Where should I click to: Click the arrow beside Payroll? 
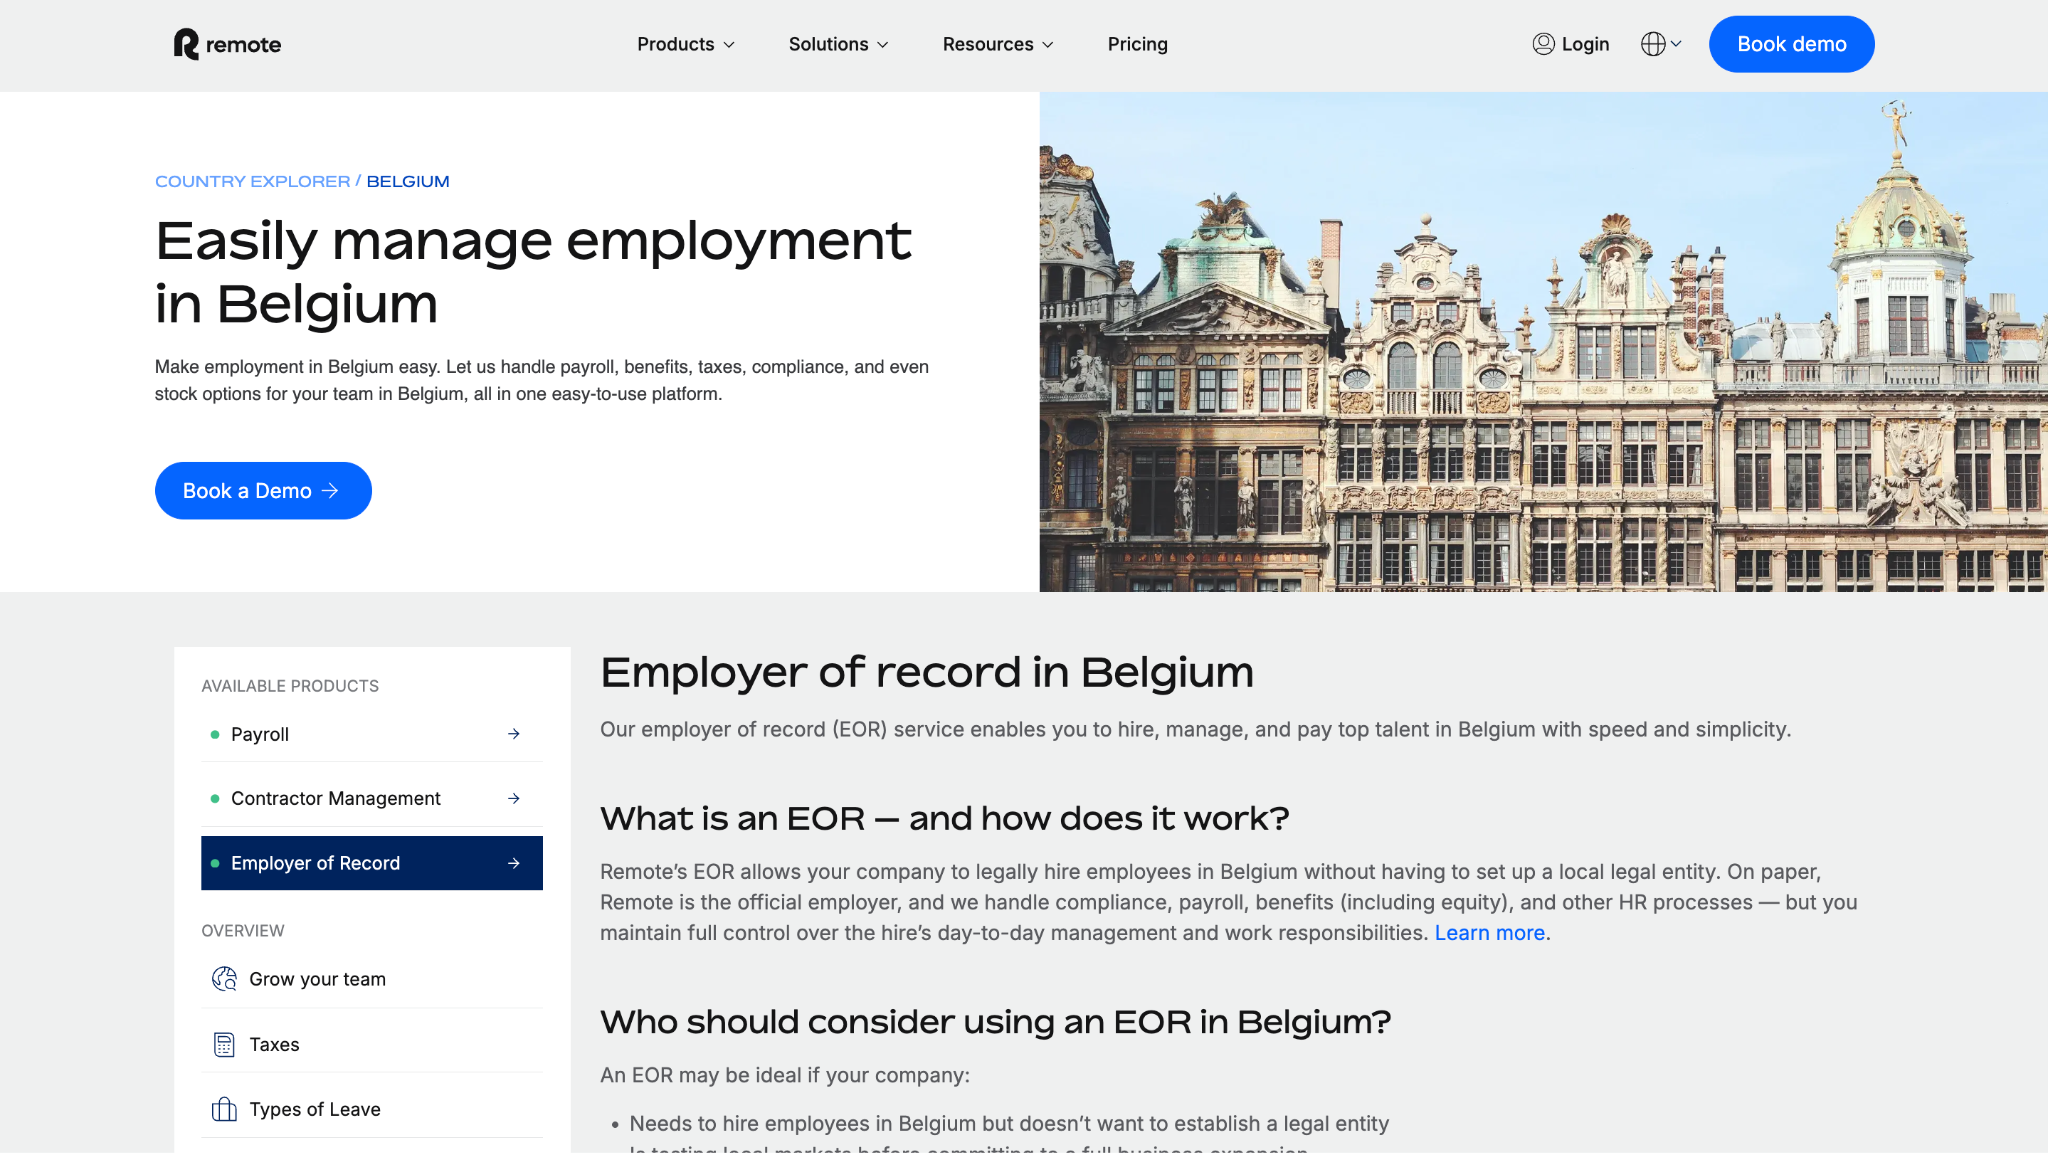[x=514, y=734]
